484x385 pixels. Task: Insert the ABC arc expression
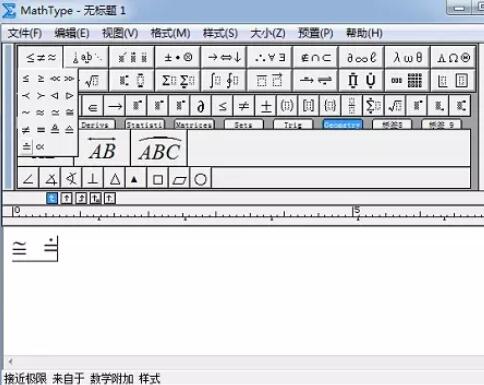[x=159, y=148]
